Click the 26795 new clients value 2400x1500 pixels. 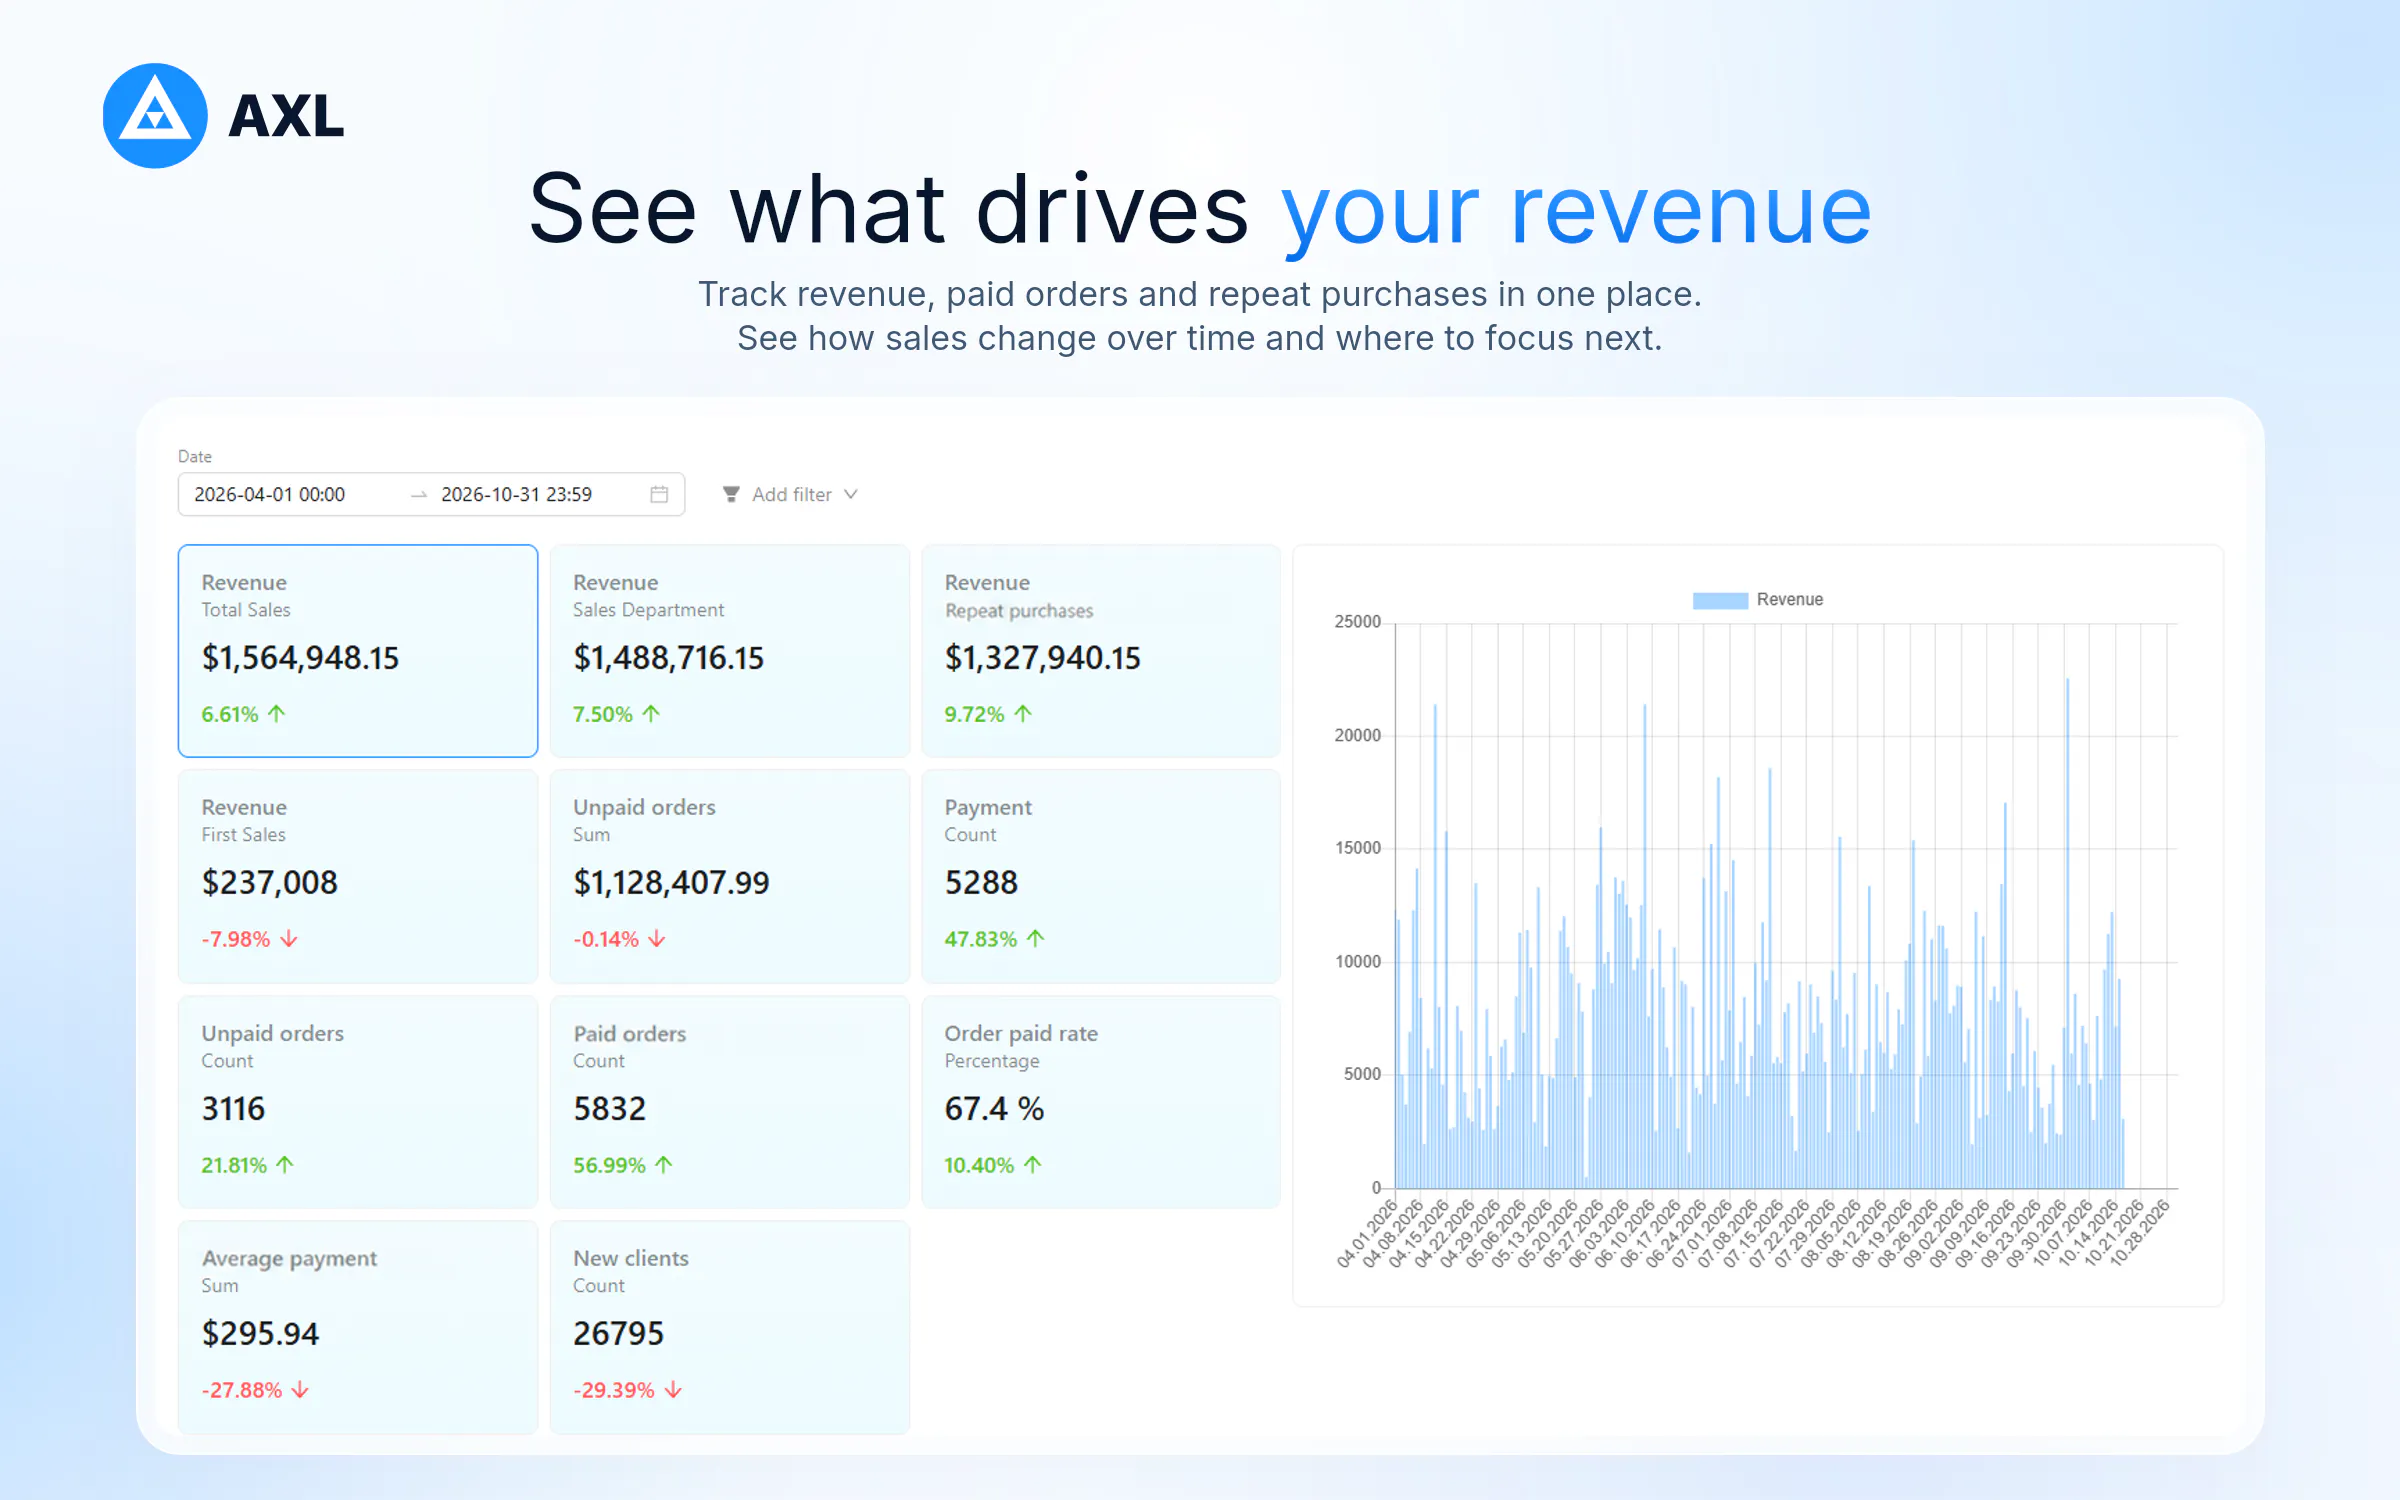[618, 1334]
